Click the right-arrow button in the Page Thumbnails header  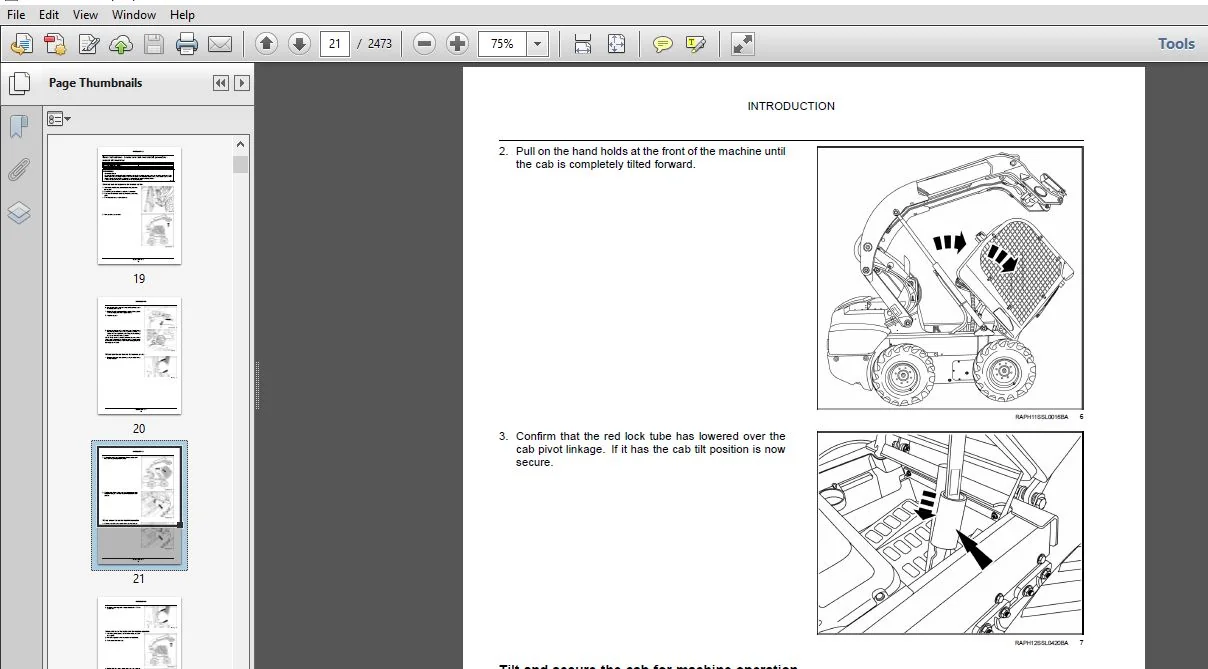[x=241, y=83]
